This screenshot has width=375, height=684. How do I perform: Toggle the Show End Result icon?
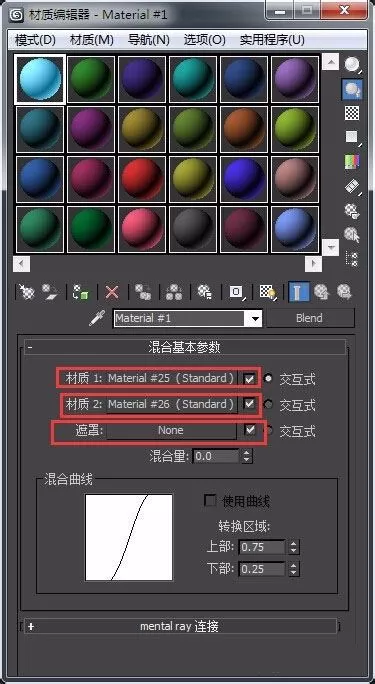299,292
